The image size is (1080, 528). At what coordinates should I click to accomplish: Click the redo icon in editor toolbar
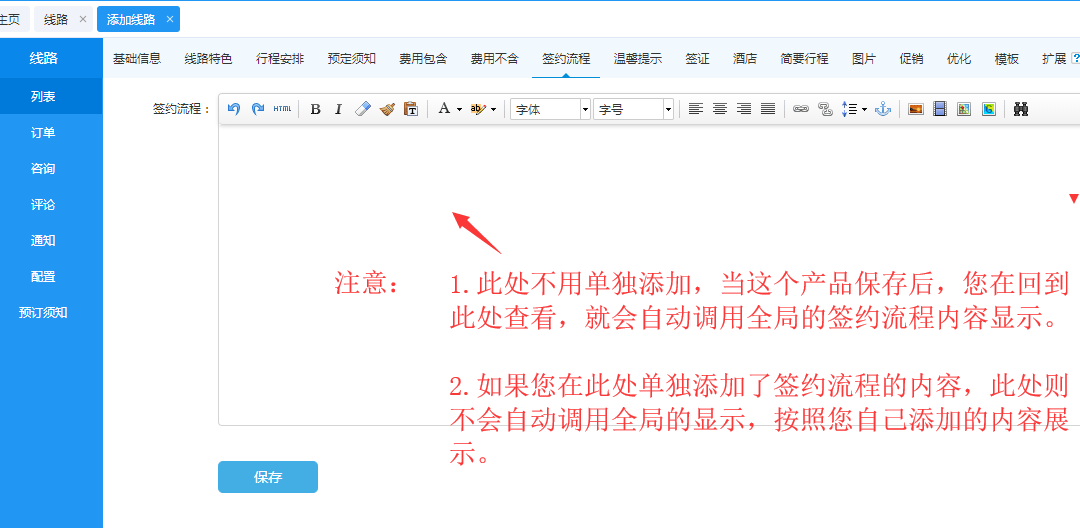[x=258, y=109]
